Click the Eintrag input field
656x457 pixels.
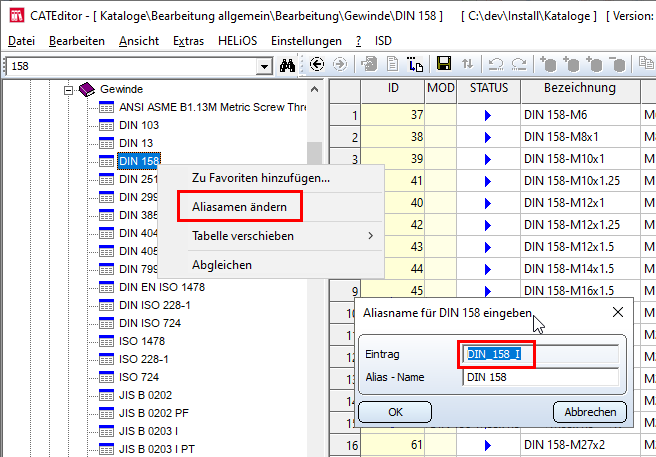pos(540,354)
